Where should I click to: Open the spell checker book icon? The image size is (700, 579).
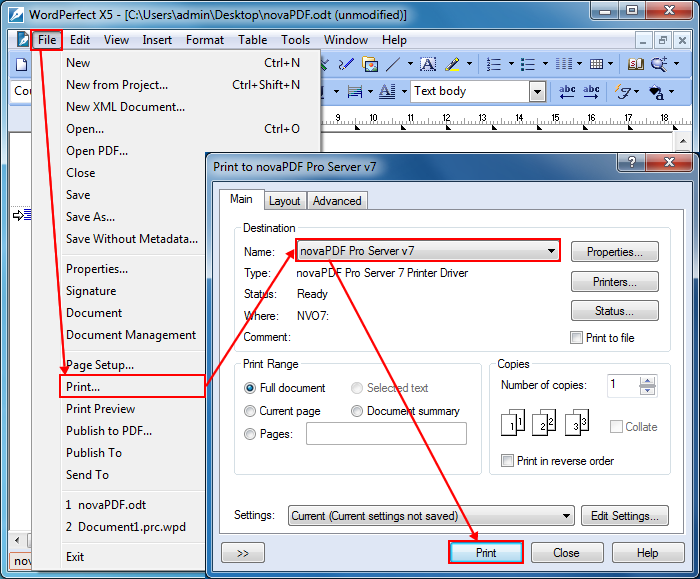click(636, 64)
